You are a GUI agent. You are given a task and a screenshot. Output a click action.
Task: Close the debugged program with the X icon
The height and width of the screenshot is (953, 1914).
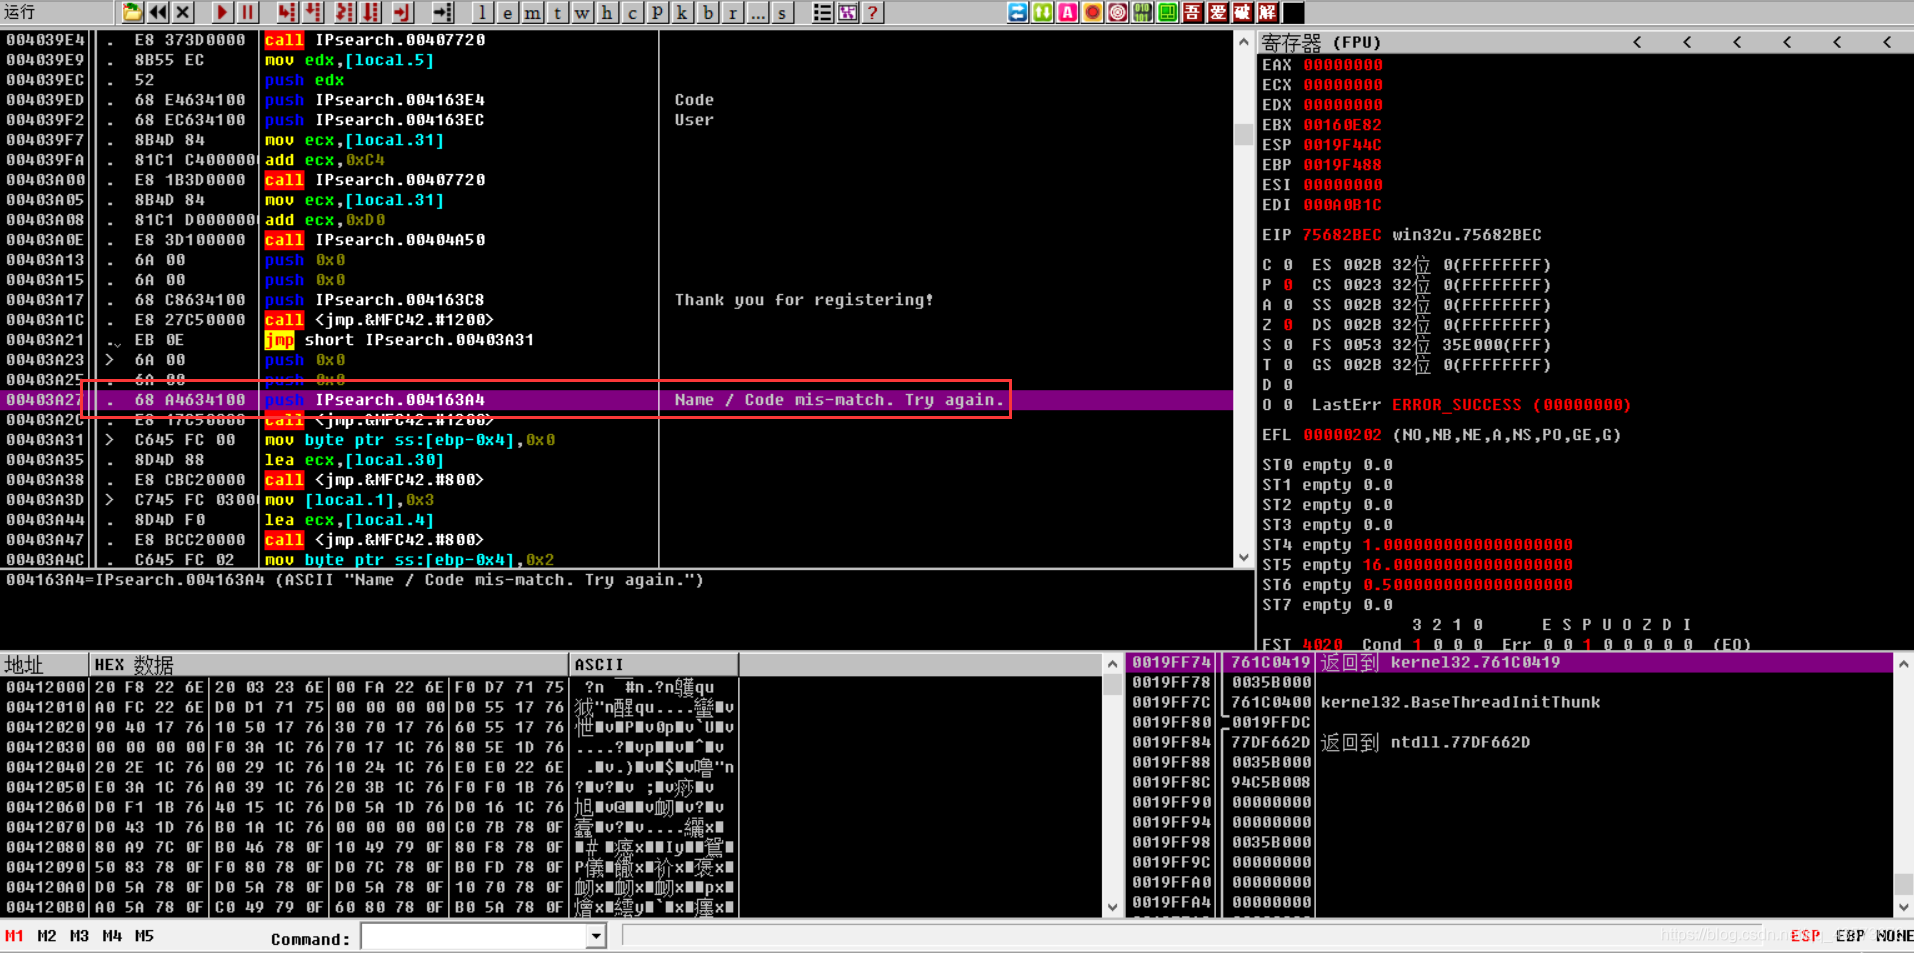pyautogui.click(x=183, y=12)
